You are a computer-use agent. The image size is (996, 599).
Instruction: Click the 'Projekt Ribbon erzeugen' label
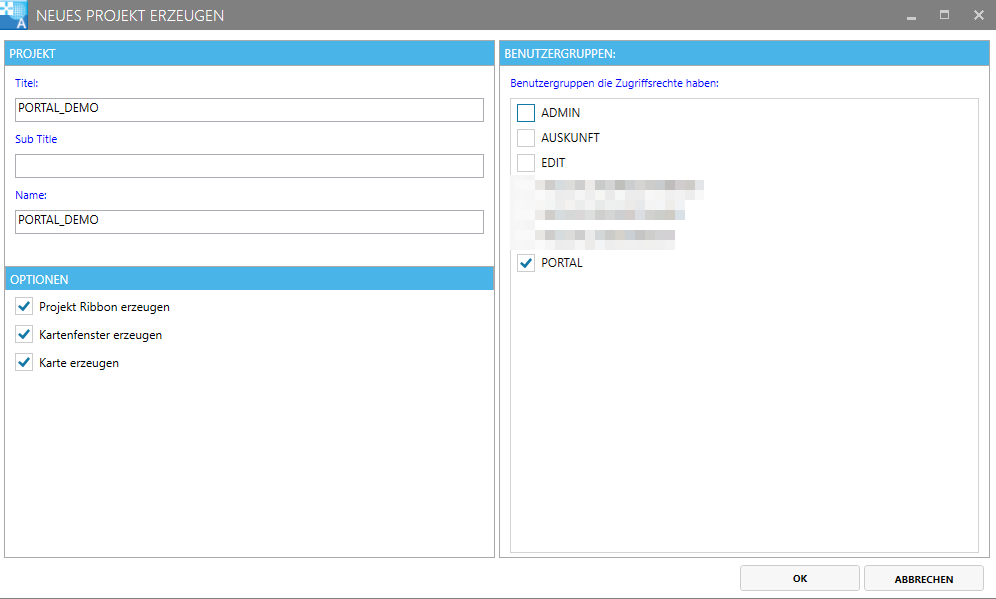(104, 307)
